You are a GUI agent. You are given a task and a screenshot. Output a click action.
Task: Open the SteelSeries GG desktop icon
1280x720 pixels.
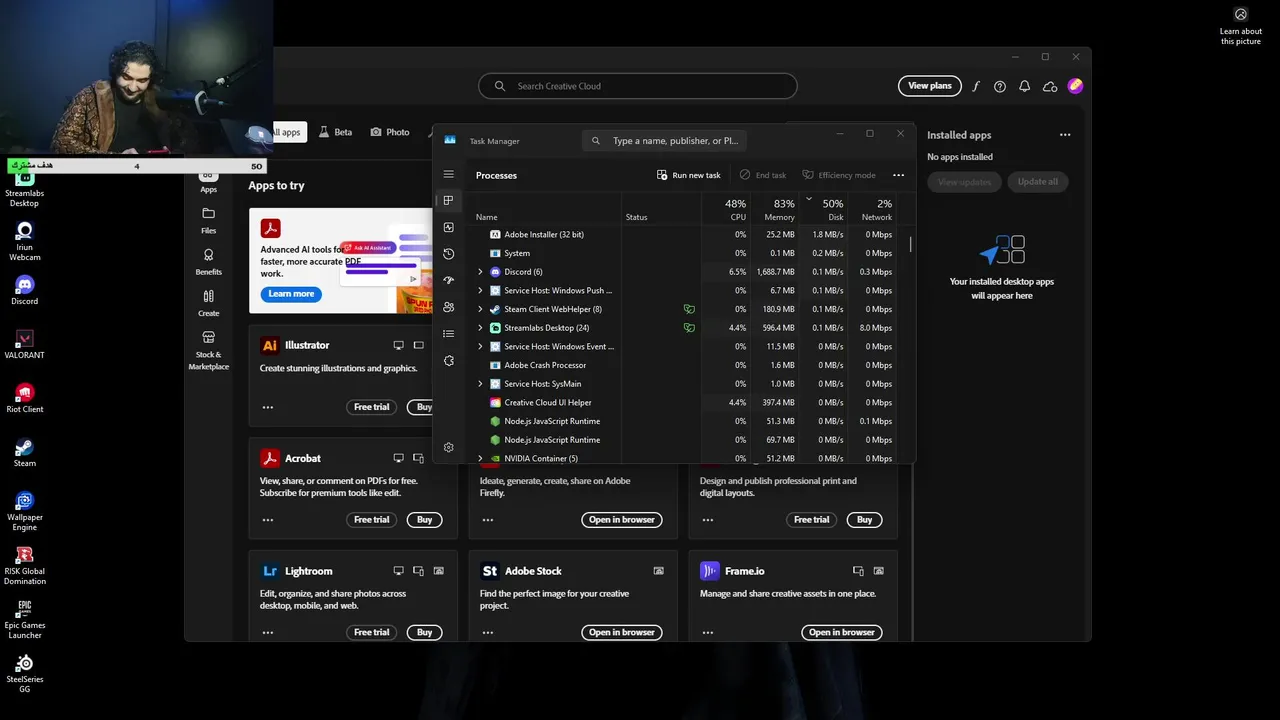point(25,673)
